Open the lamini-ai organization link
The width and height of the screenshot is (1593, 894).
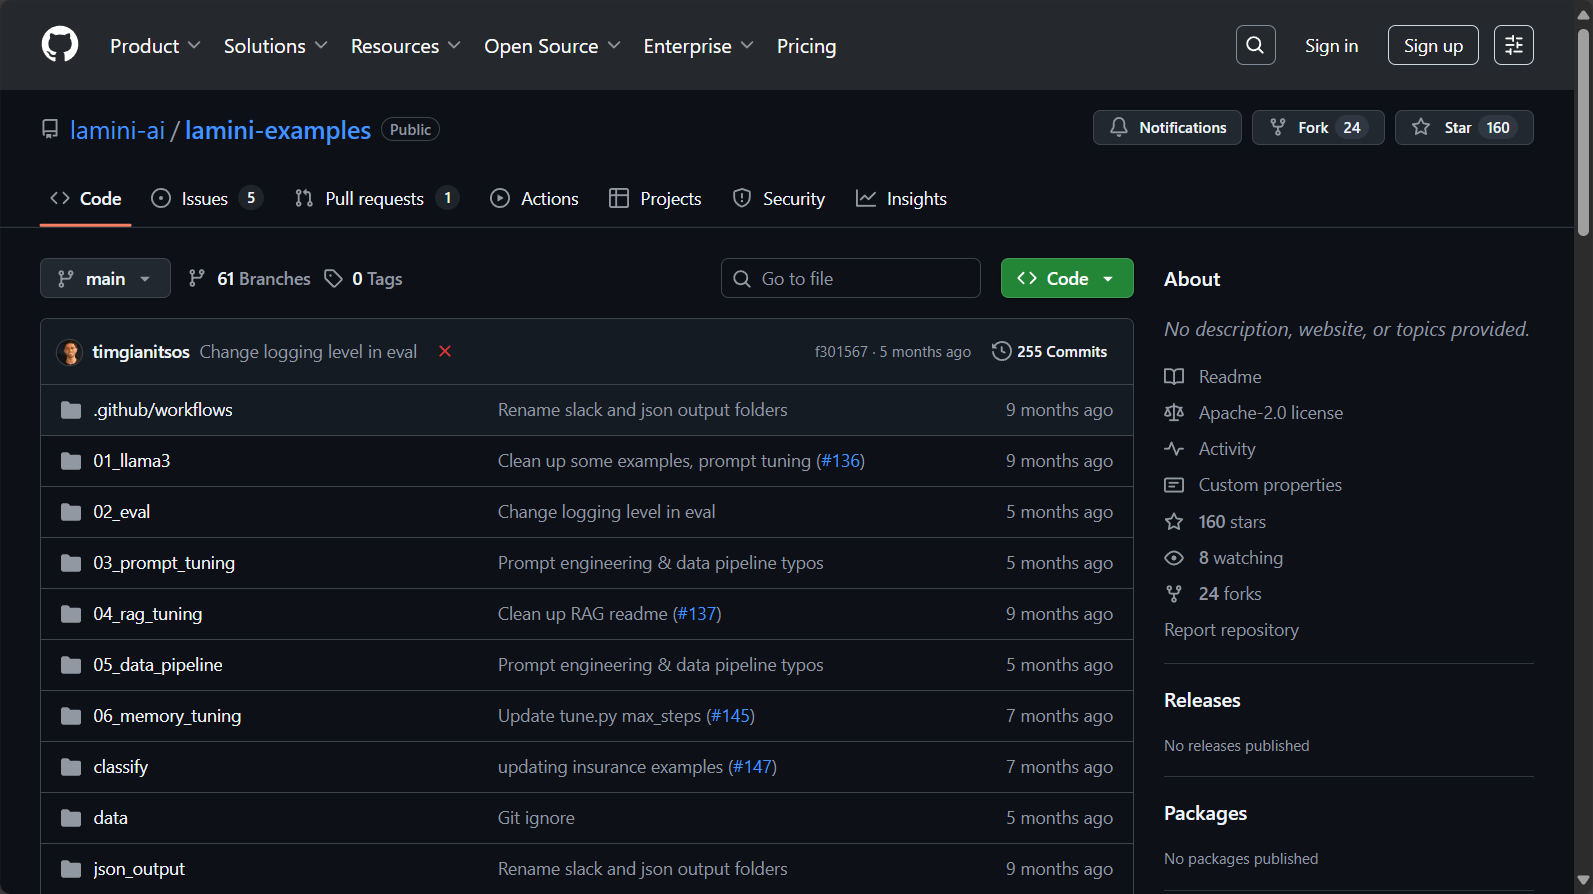click(117, 130)
